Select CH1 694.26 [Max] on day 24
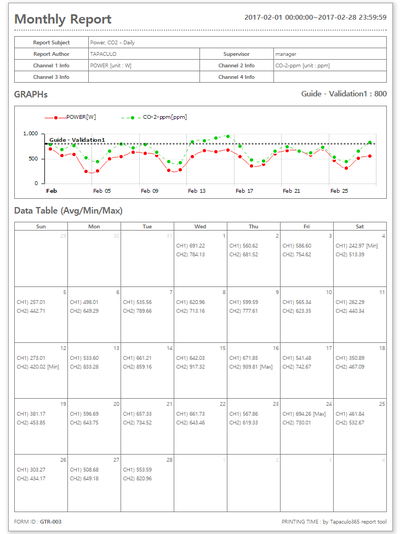 [x=304, y=414]
